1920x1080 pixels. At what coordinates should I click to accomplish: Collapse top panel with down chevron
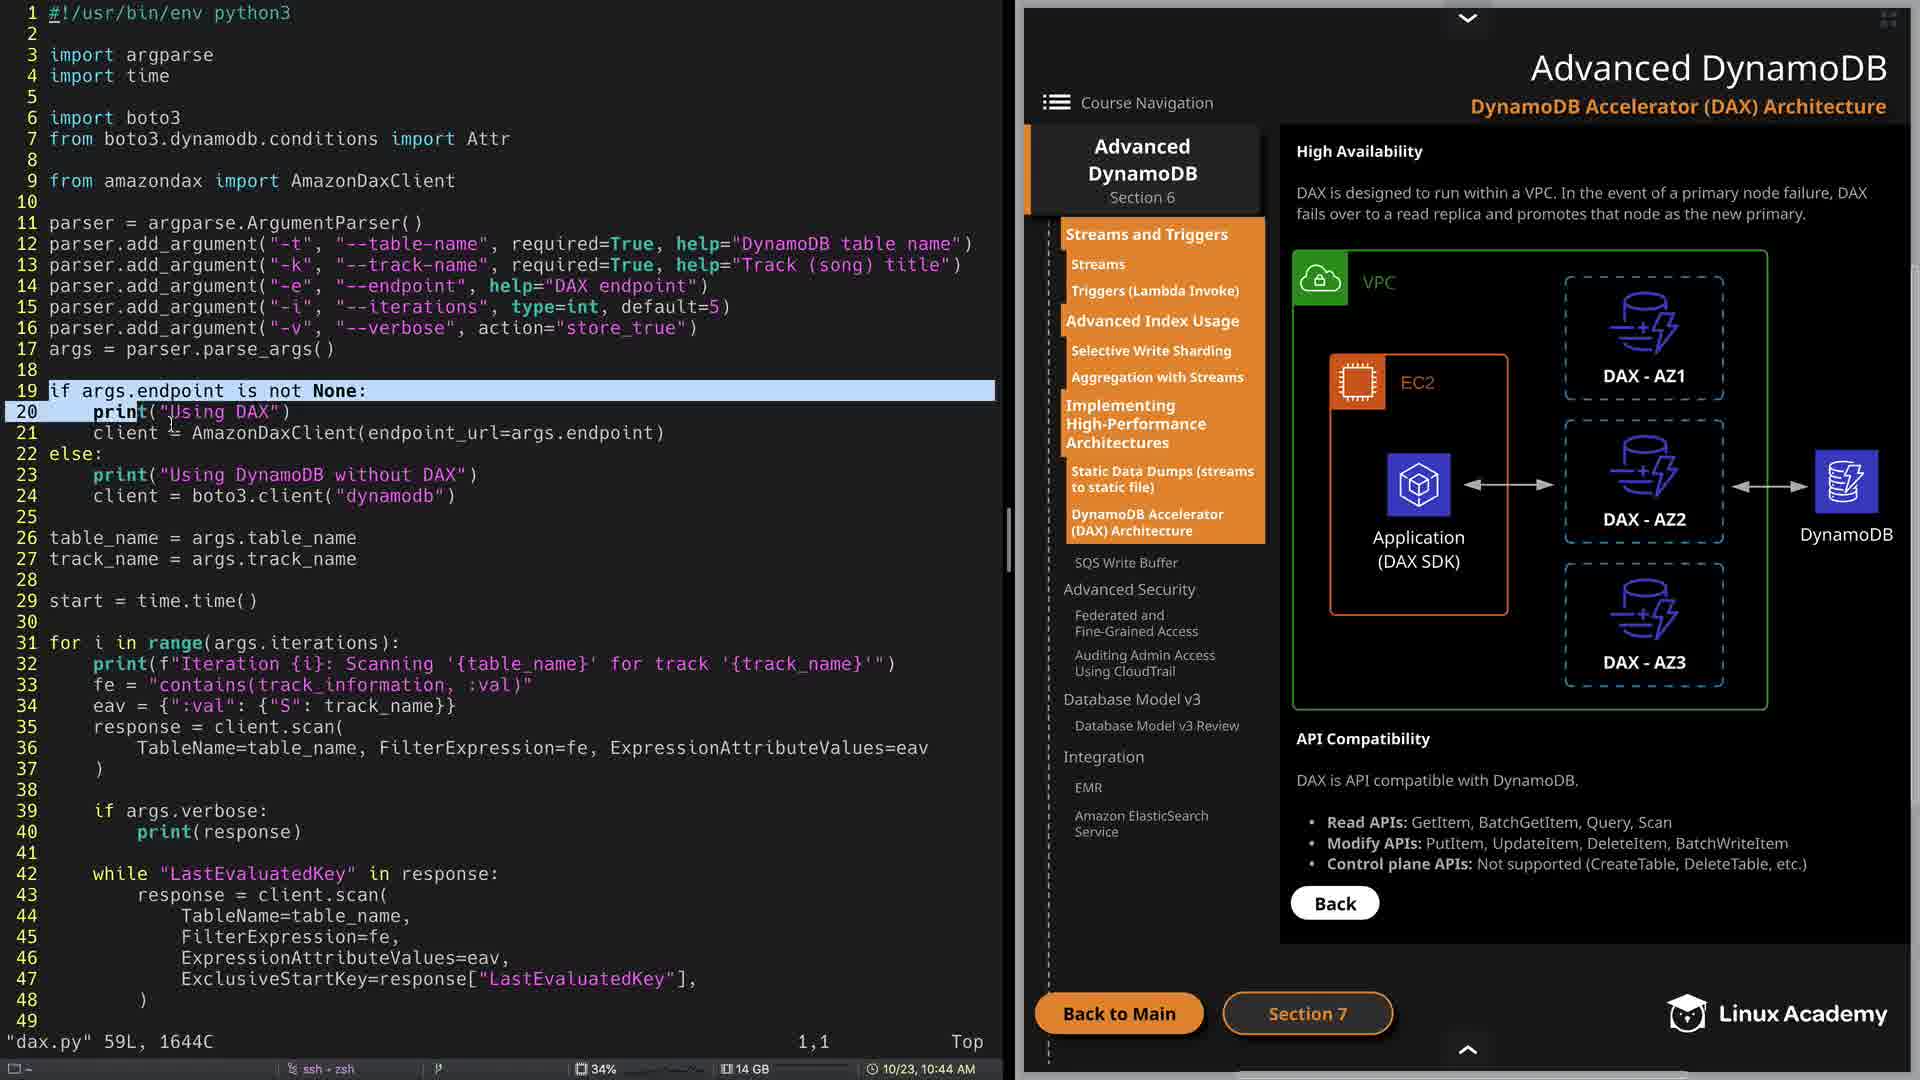coord(1467,18)
